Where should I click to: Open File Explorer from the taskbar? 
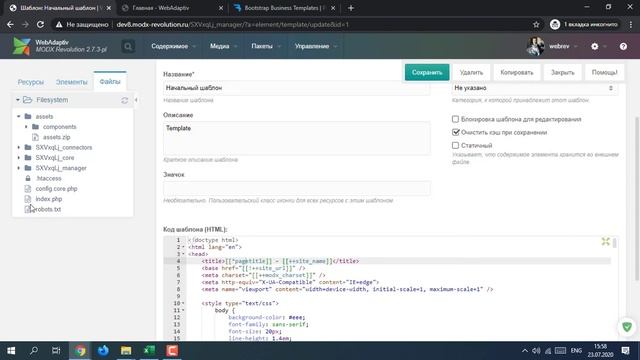(126, 351)
